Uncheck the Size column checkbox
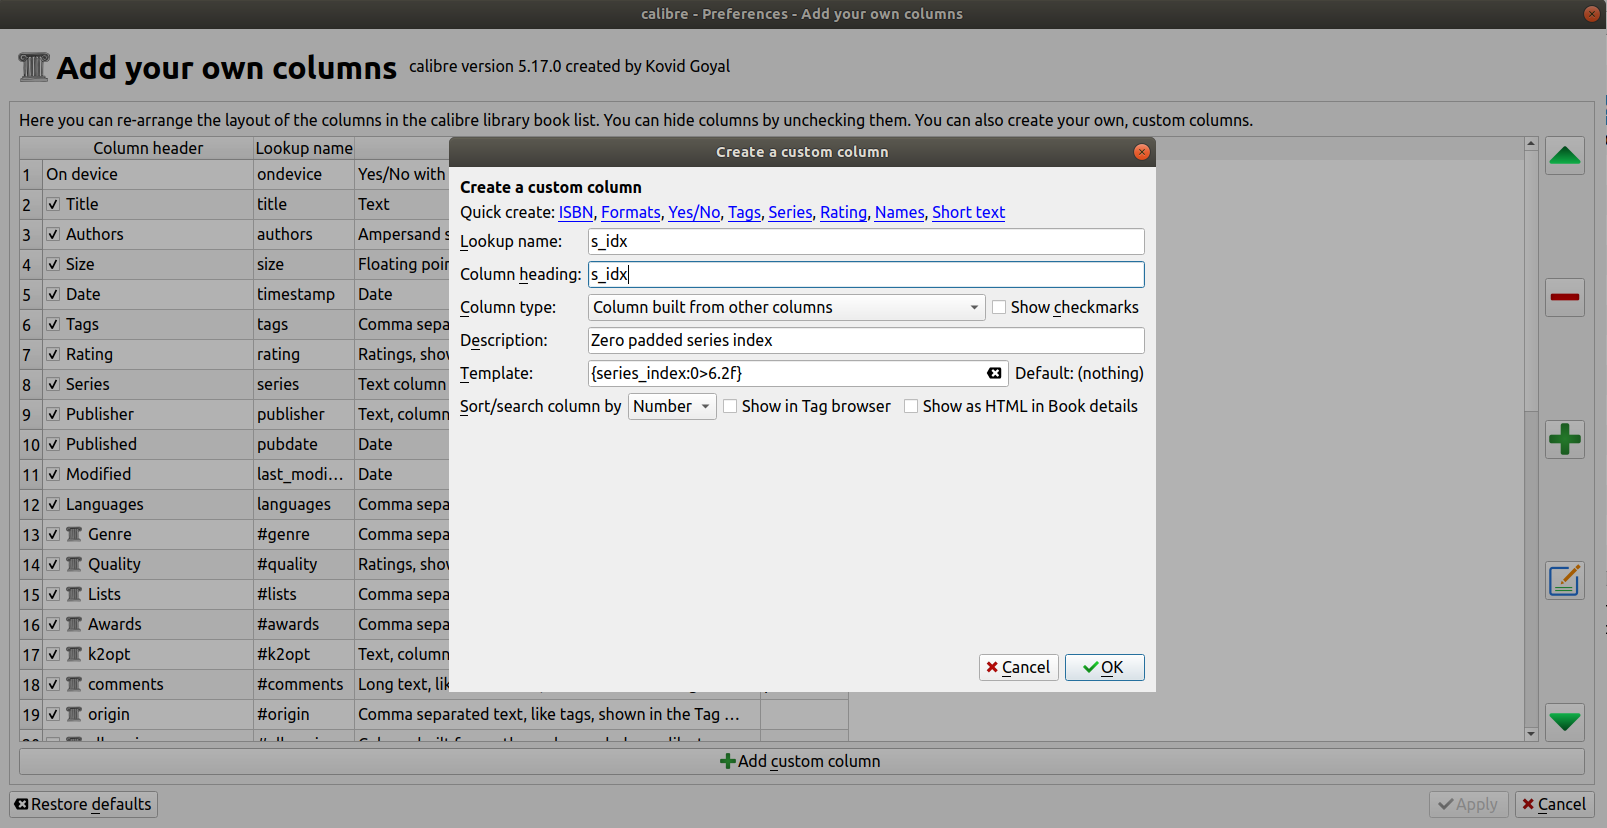The width and height of the screenshot is (1607, 828). (53, 264)
